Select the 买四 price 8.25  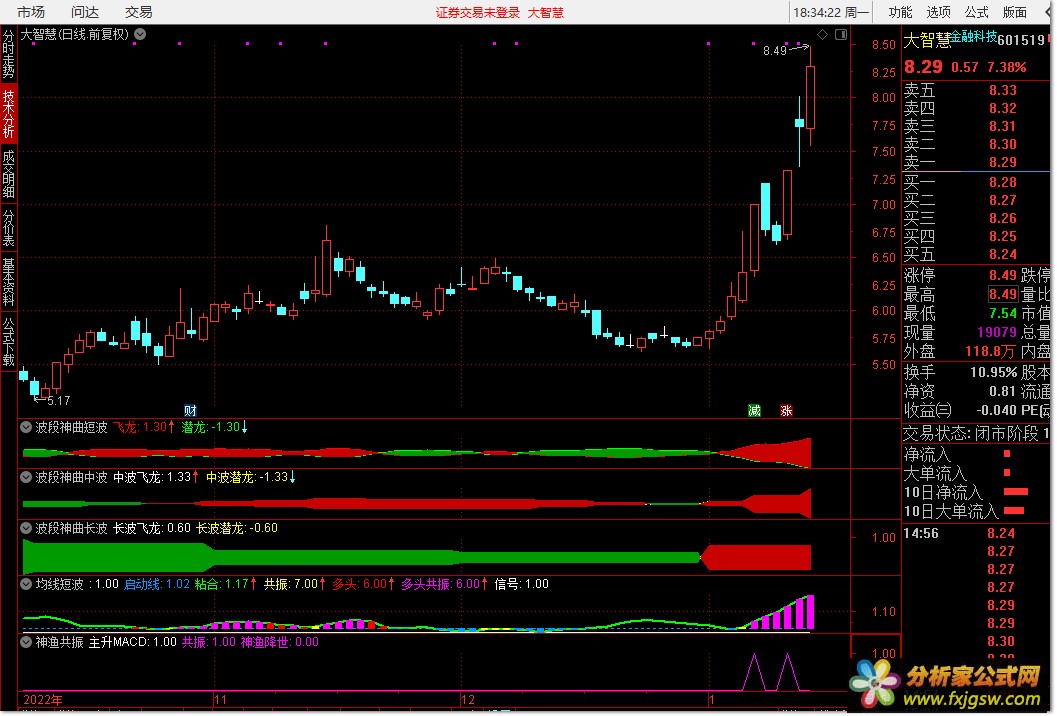[x=1002, y=237]
